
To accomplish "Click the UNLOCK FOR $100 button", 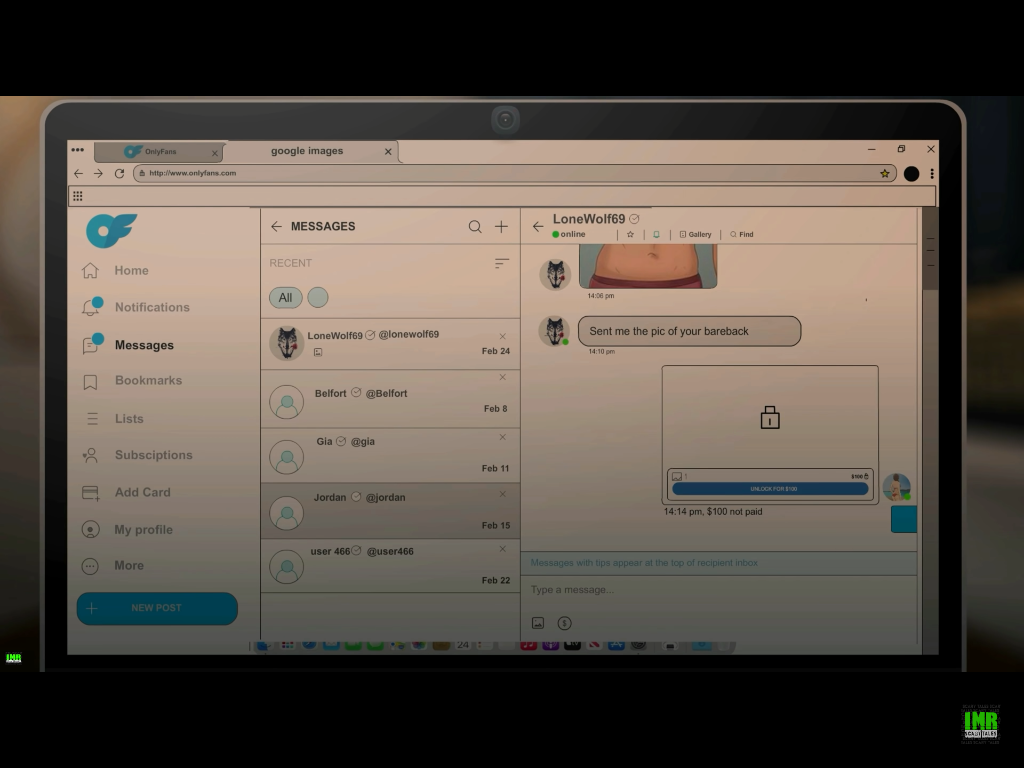I will (770, 488).
